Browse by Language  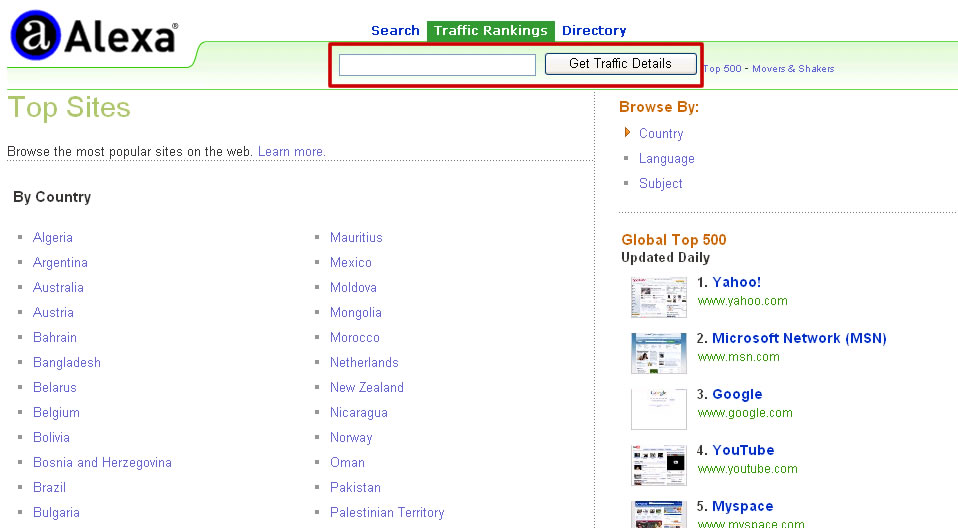[666, 159]
